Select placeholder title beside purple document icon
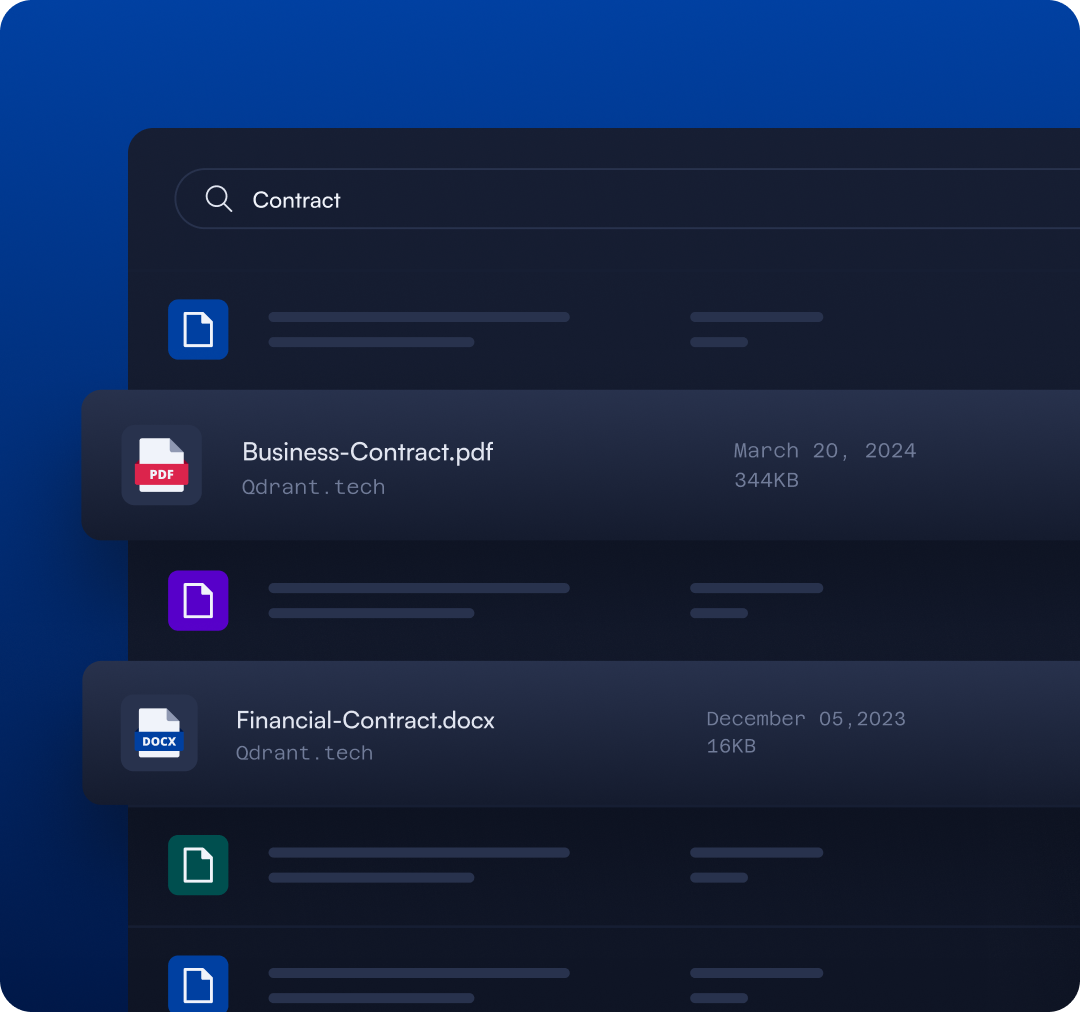1080x1012 pixels. 418,588
